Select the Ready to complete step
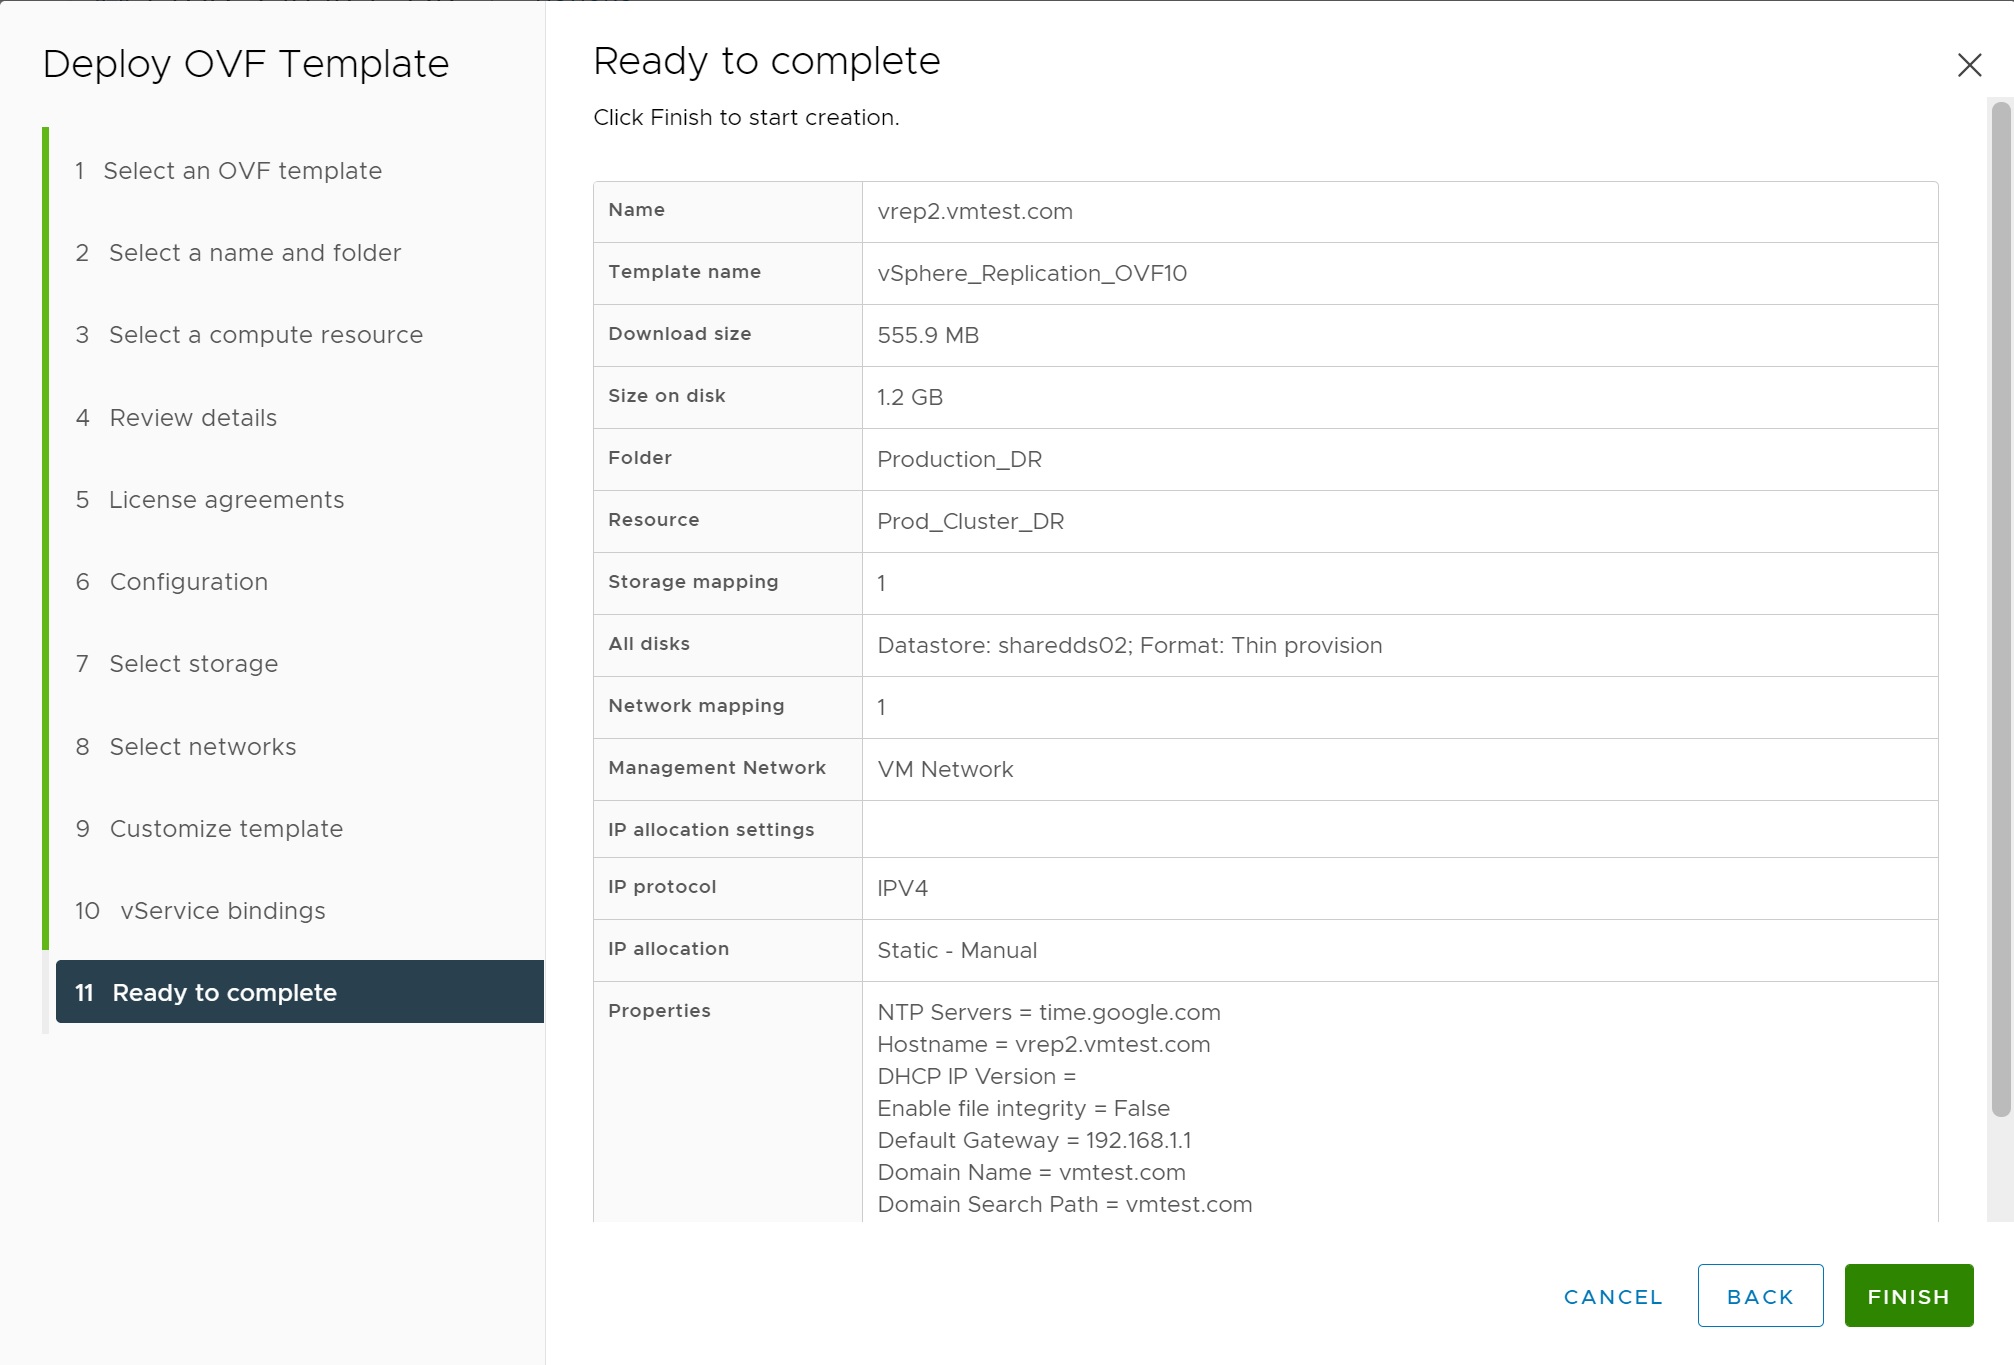Image resolution: width=2014 pixels, height=1365 pixels. coord(224,993)
